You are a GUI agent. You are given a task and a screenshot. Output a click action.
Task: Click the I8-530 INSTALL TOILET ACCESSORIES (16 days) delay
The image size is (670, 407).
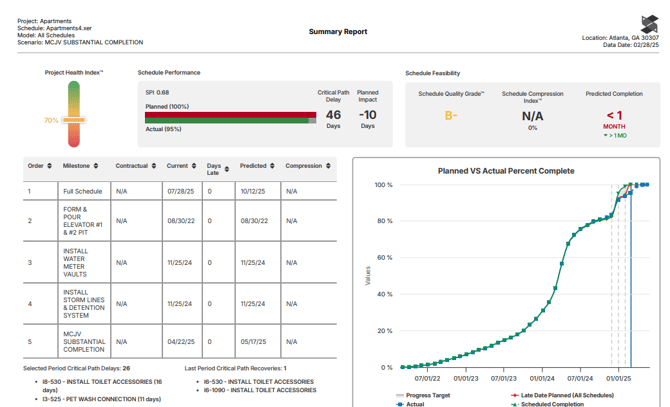(x=102, y=386)
